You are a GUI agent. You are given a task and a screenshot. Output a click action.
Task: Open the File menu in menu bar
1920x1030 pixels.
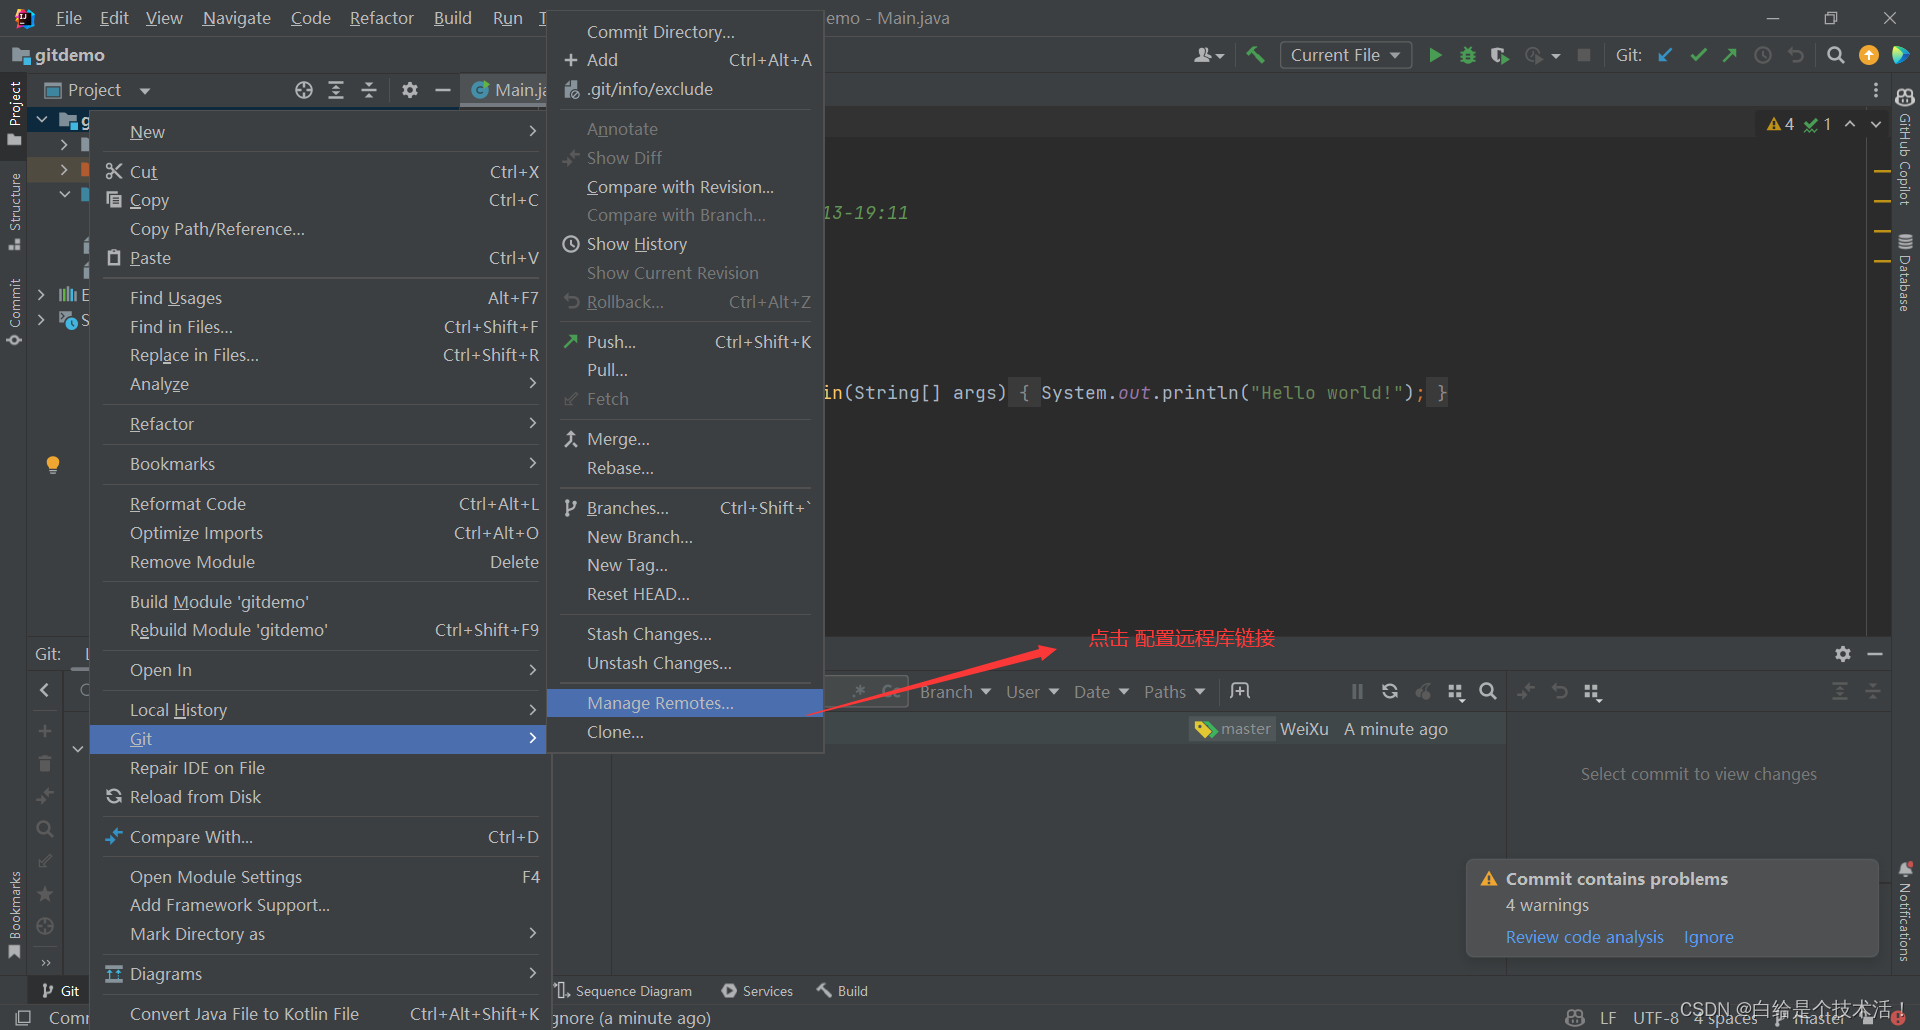[x=69, y=18]
